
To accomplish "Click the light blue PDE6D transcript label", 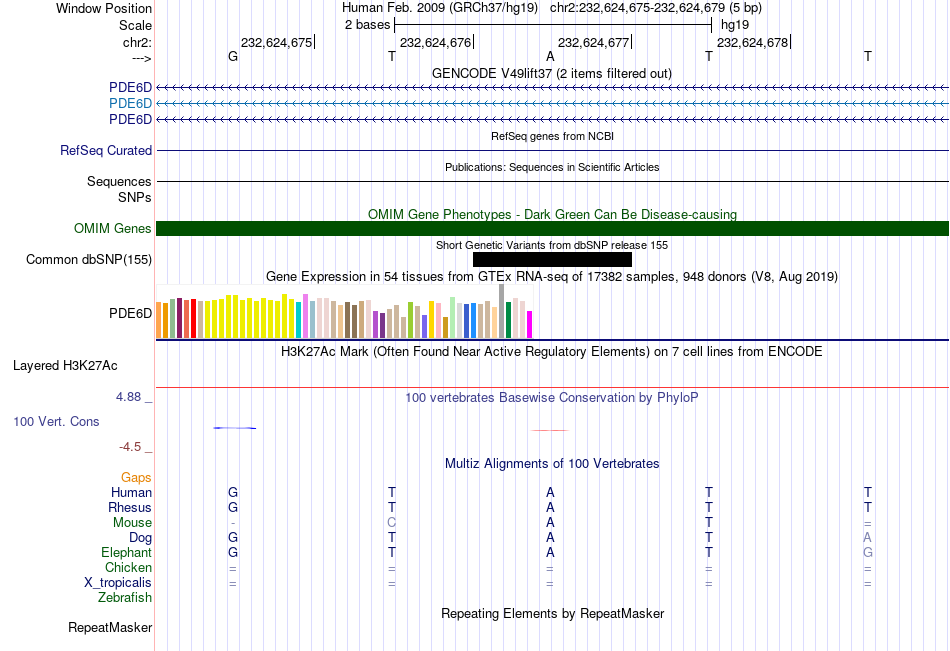I will 130,104.
